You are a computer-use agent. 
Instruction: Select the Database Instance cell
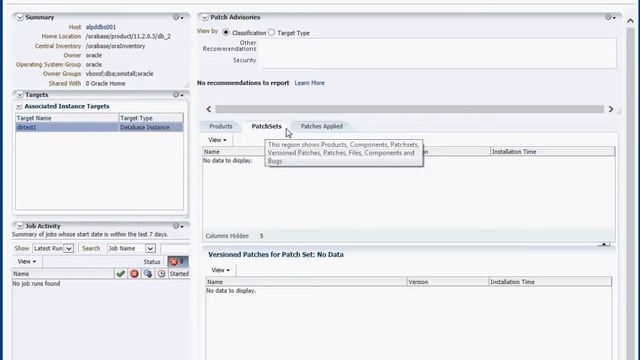point(151,127)
